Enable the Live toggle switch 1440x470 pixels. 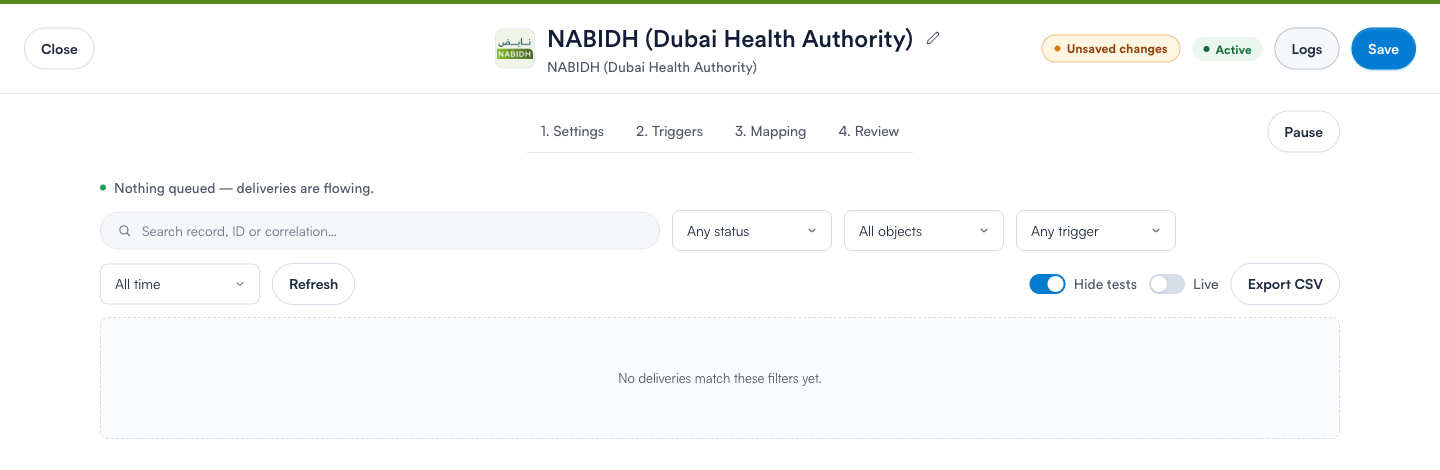[1166, 284]
